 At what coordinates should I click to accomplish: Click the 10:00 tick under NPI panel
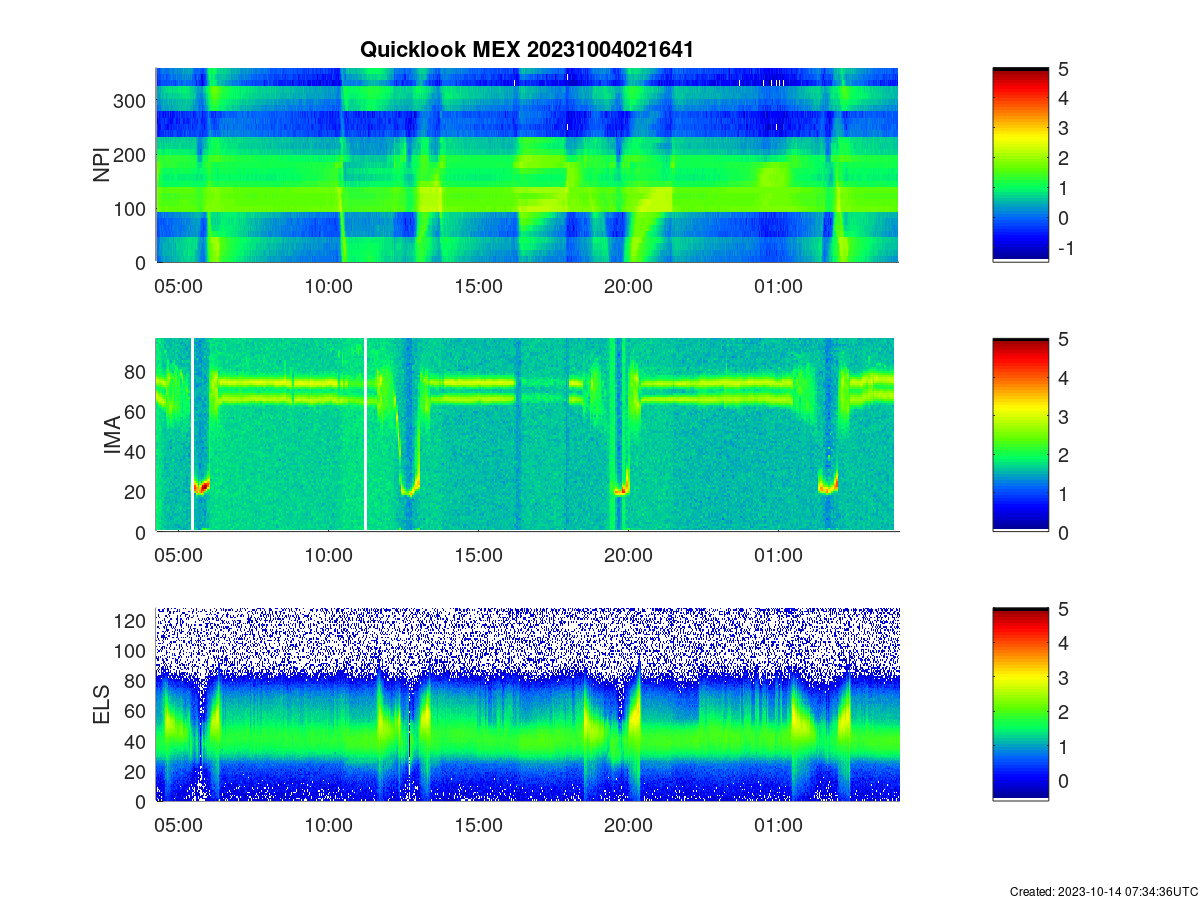[x=328, y=286]
